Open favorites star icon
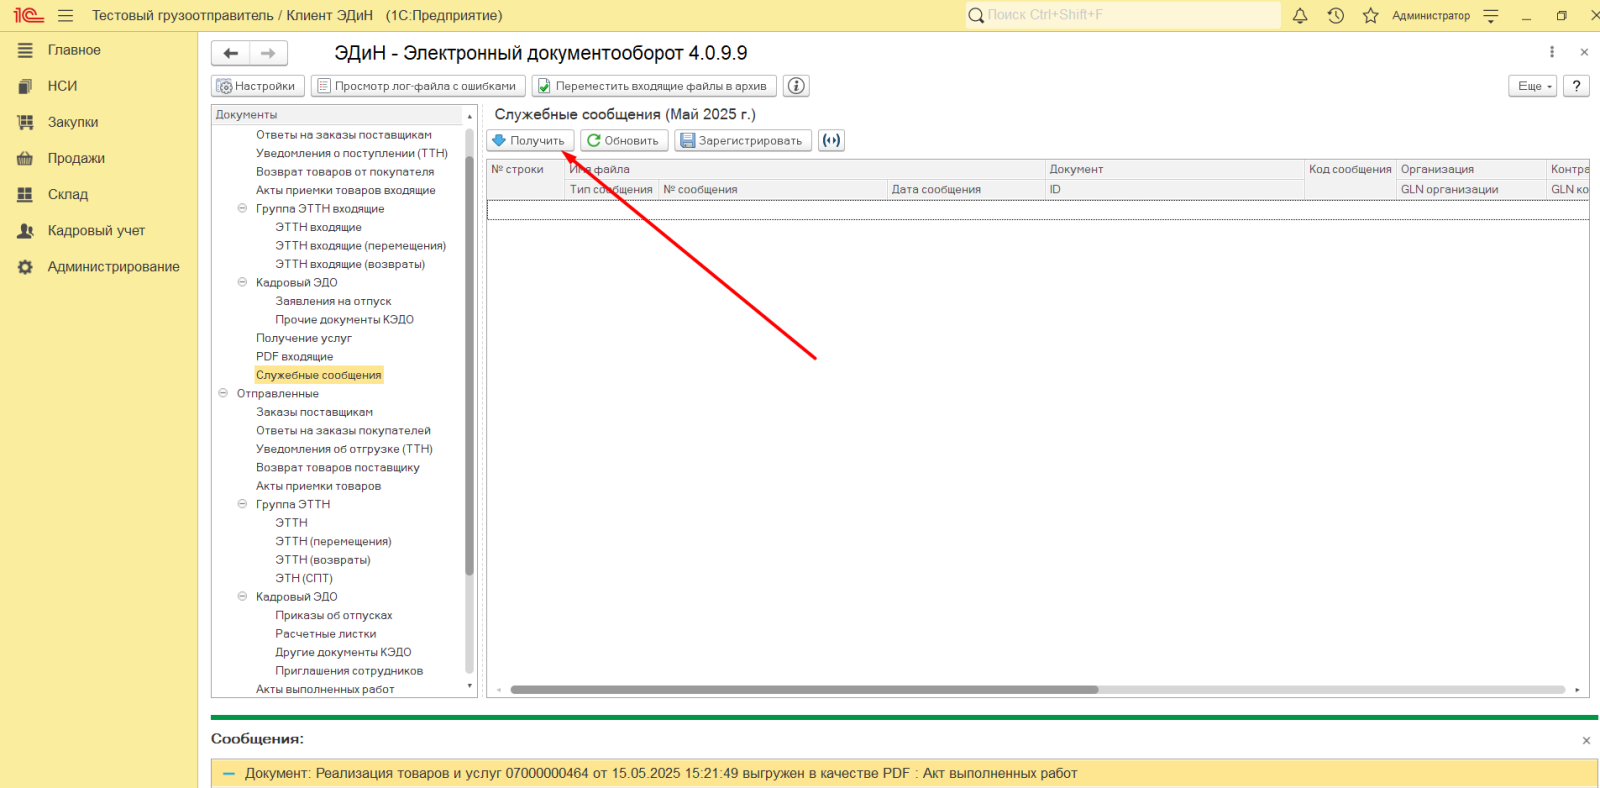Viewport: 1600px width, 788px height. coord(1371,16)
